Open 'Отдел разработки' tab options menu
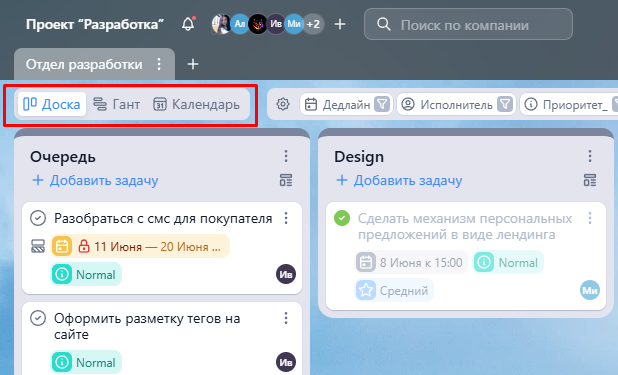Viewport: 618px width, 375px height. pyautogui.click(x=159, y=64)
